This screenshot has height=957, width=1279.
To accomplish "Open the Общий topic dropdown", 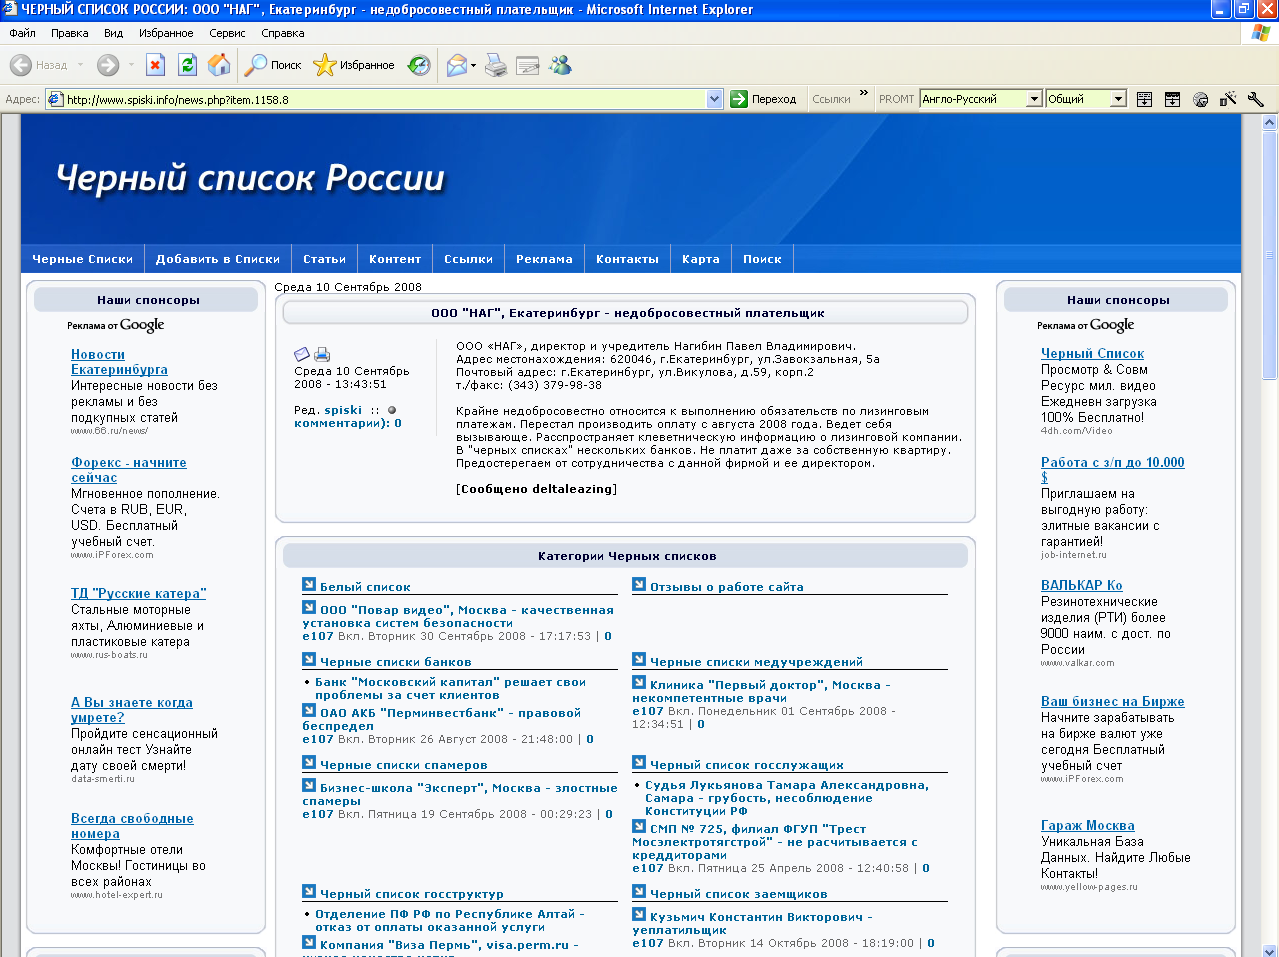I will (x=1118, y=99).
